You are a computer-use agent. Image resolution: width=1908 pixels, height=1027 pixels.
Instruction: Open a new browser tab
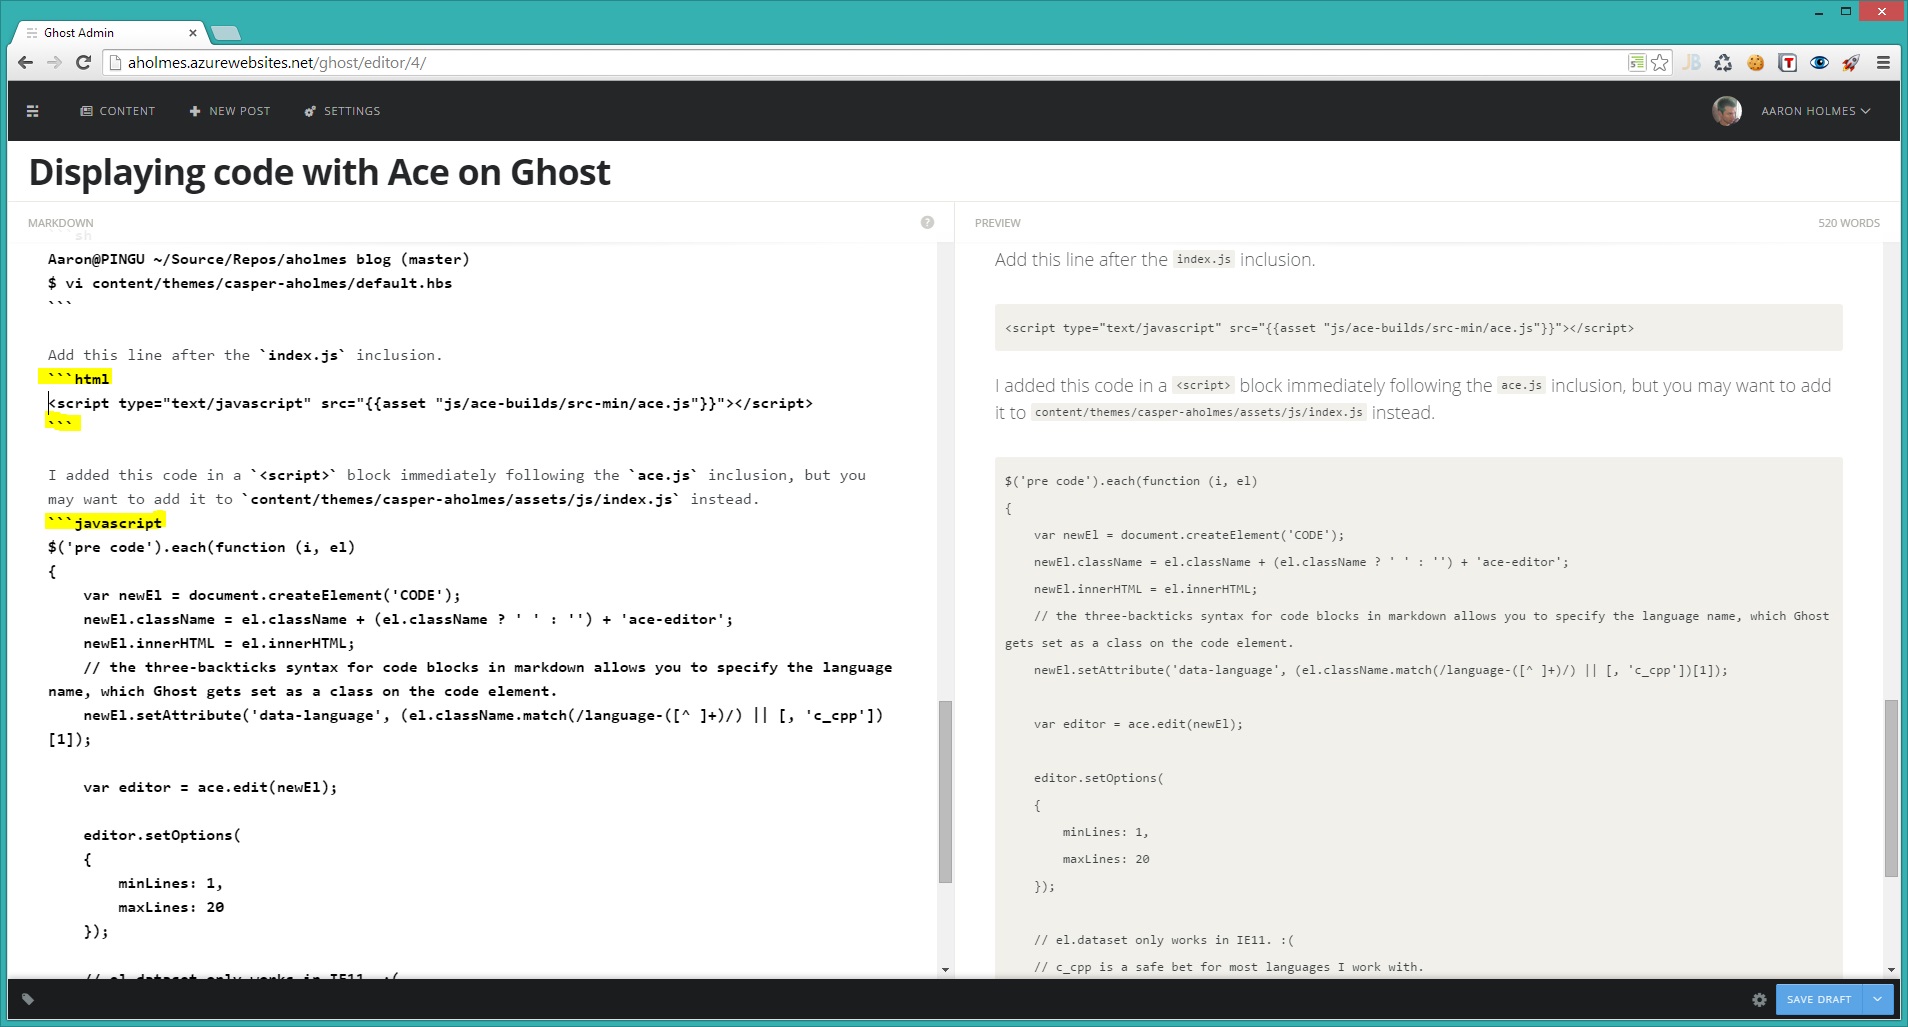pyautogui.click(x=226, y=33)
